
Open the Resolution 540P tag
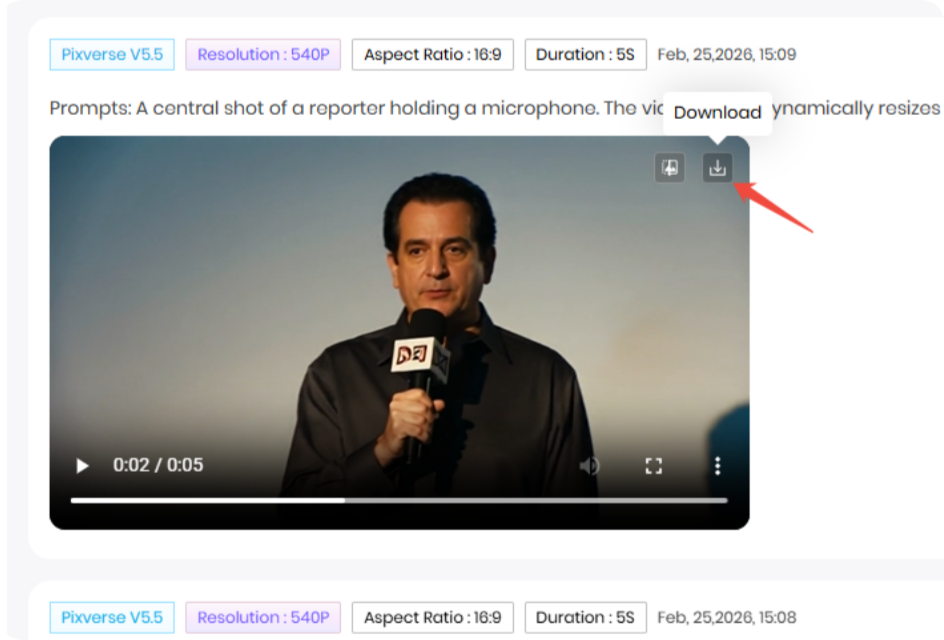pyautogui.click(x=262, y=54)
